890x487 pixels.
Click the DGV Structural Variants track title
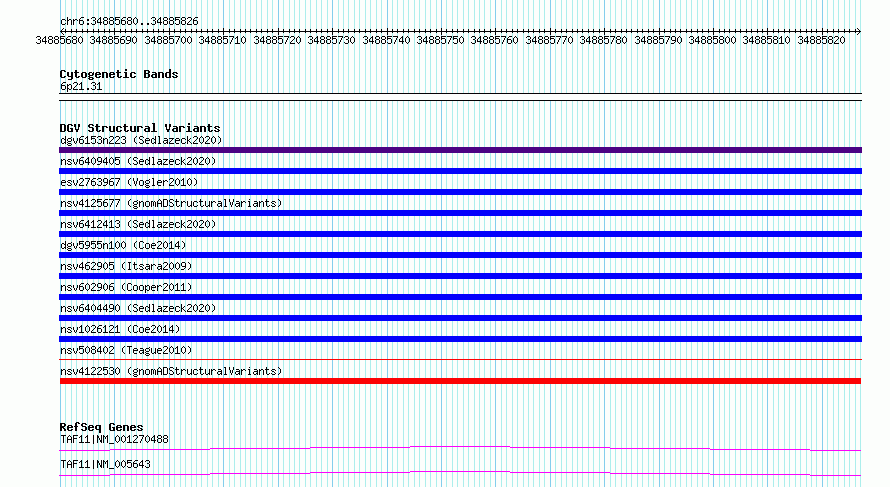[140, 128]
